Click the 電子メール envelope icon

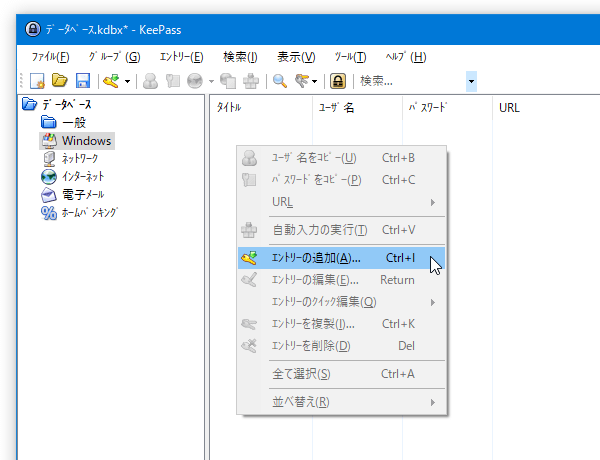(x=49, y=195)
